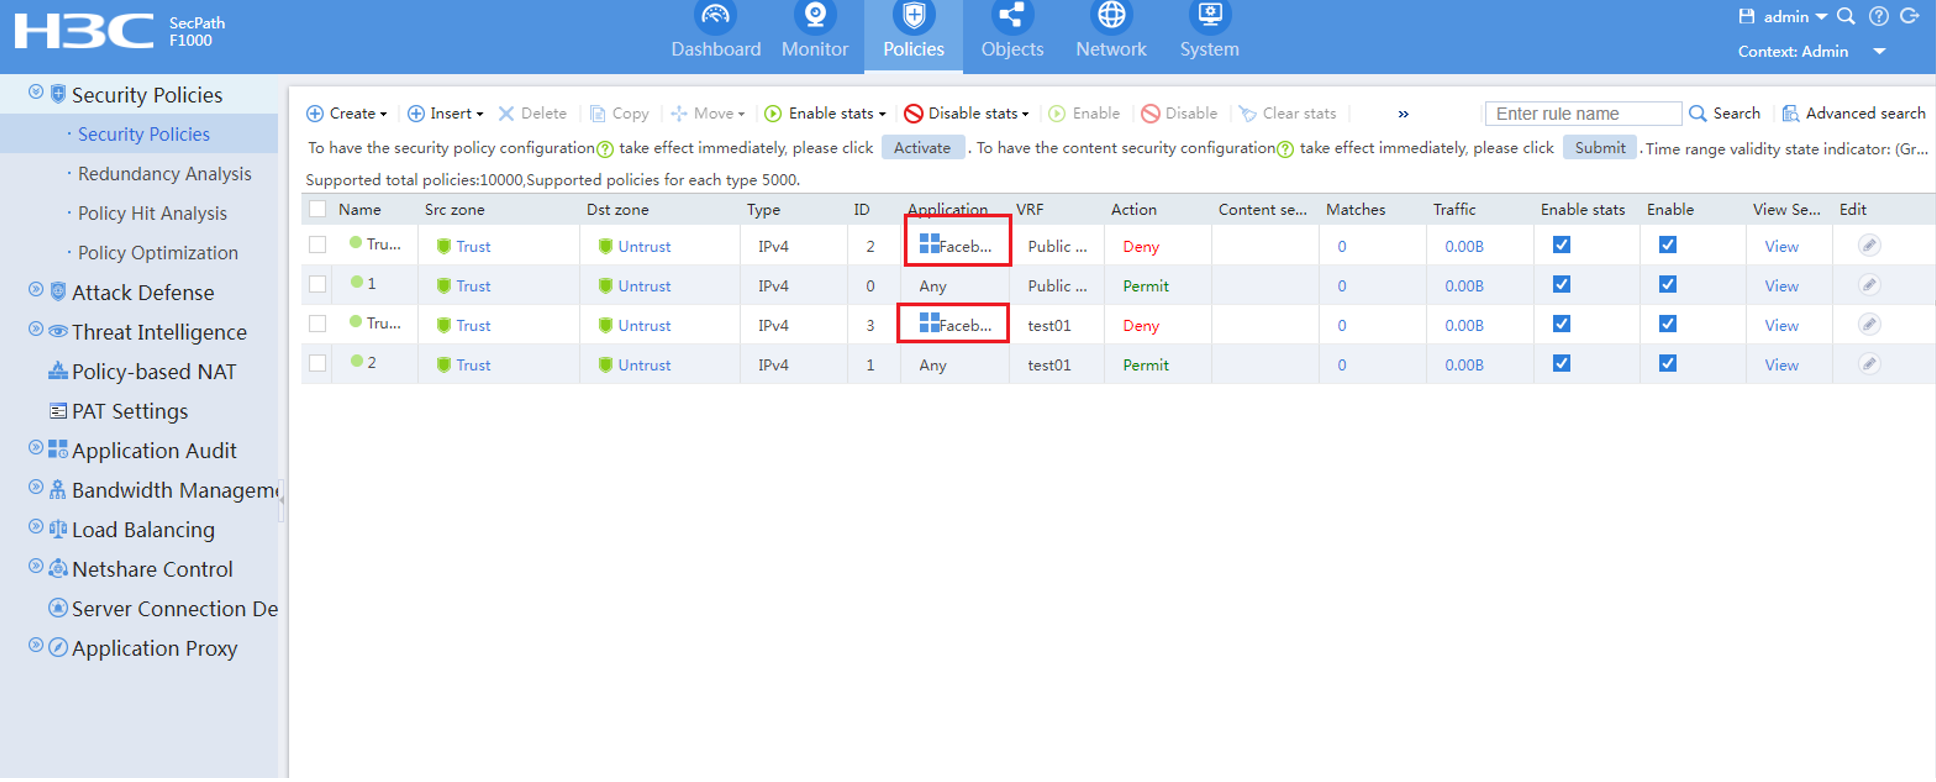Expand the Application Audit group
This screenshot has height=782, width=1936.
coord(36,448)
